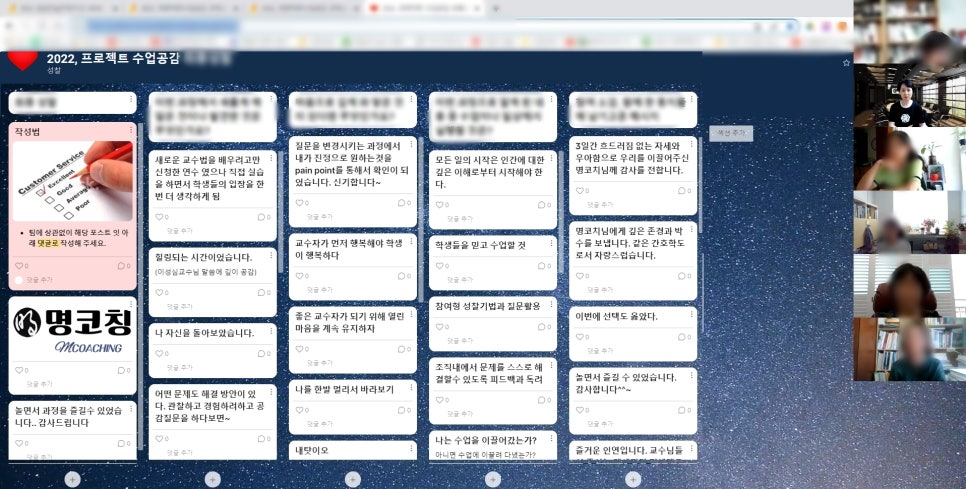Open options menu of first column header
The width and height of the screenshot is (966, 489).
pos(129,101)
